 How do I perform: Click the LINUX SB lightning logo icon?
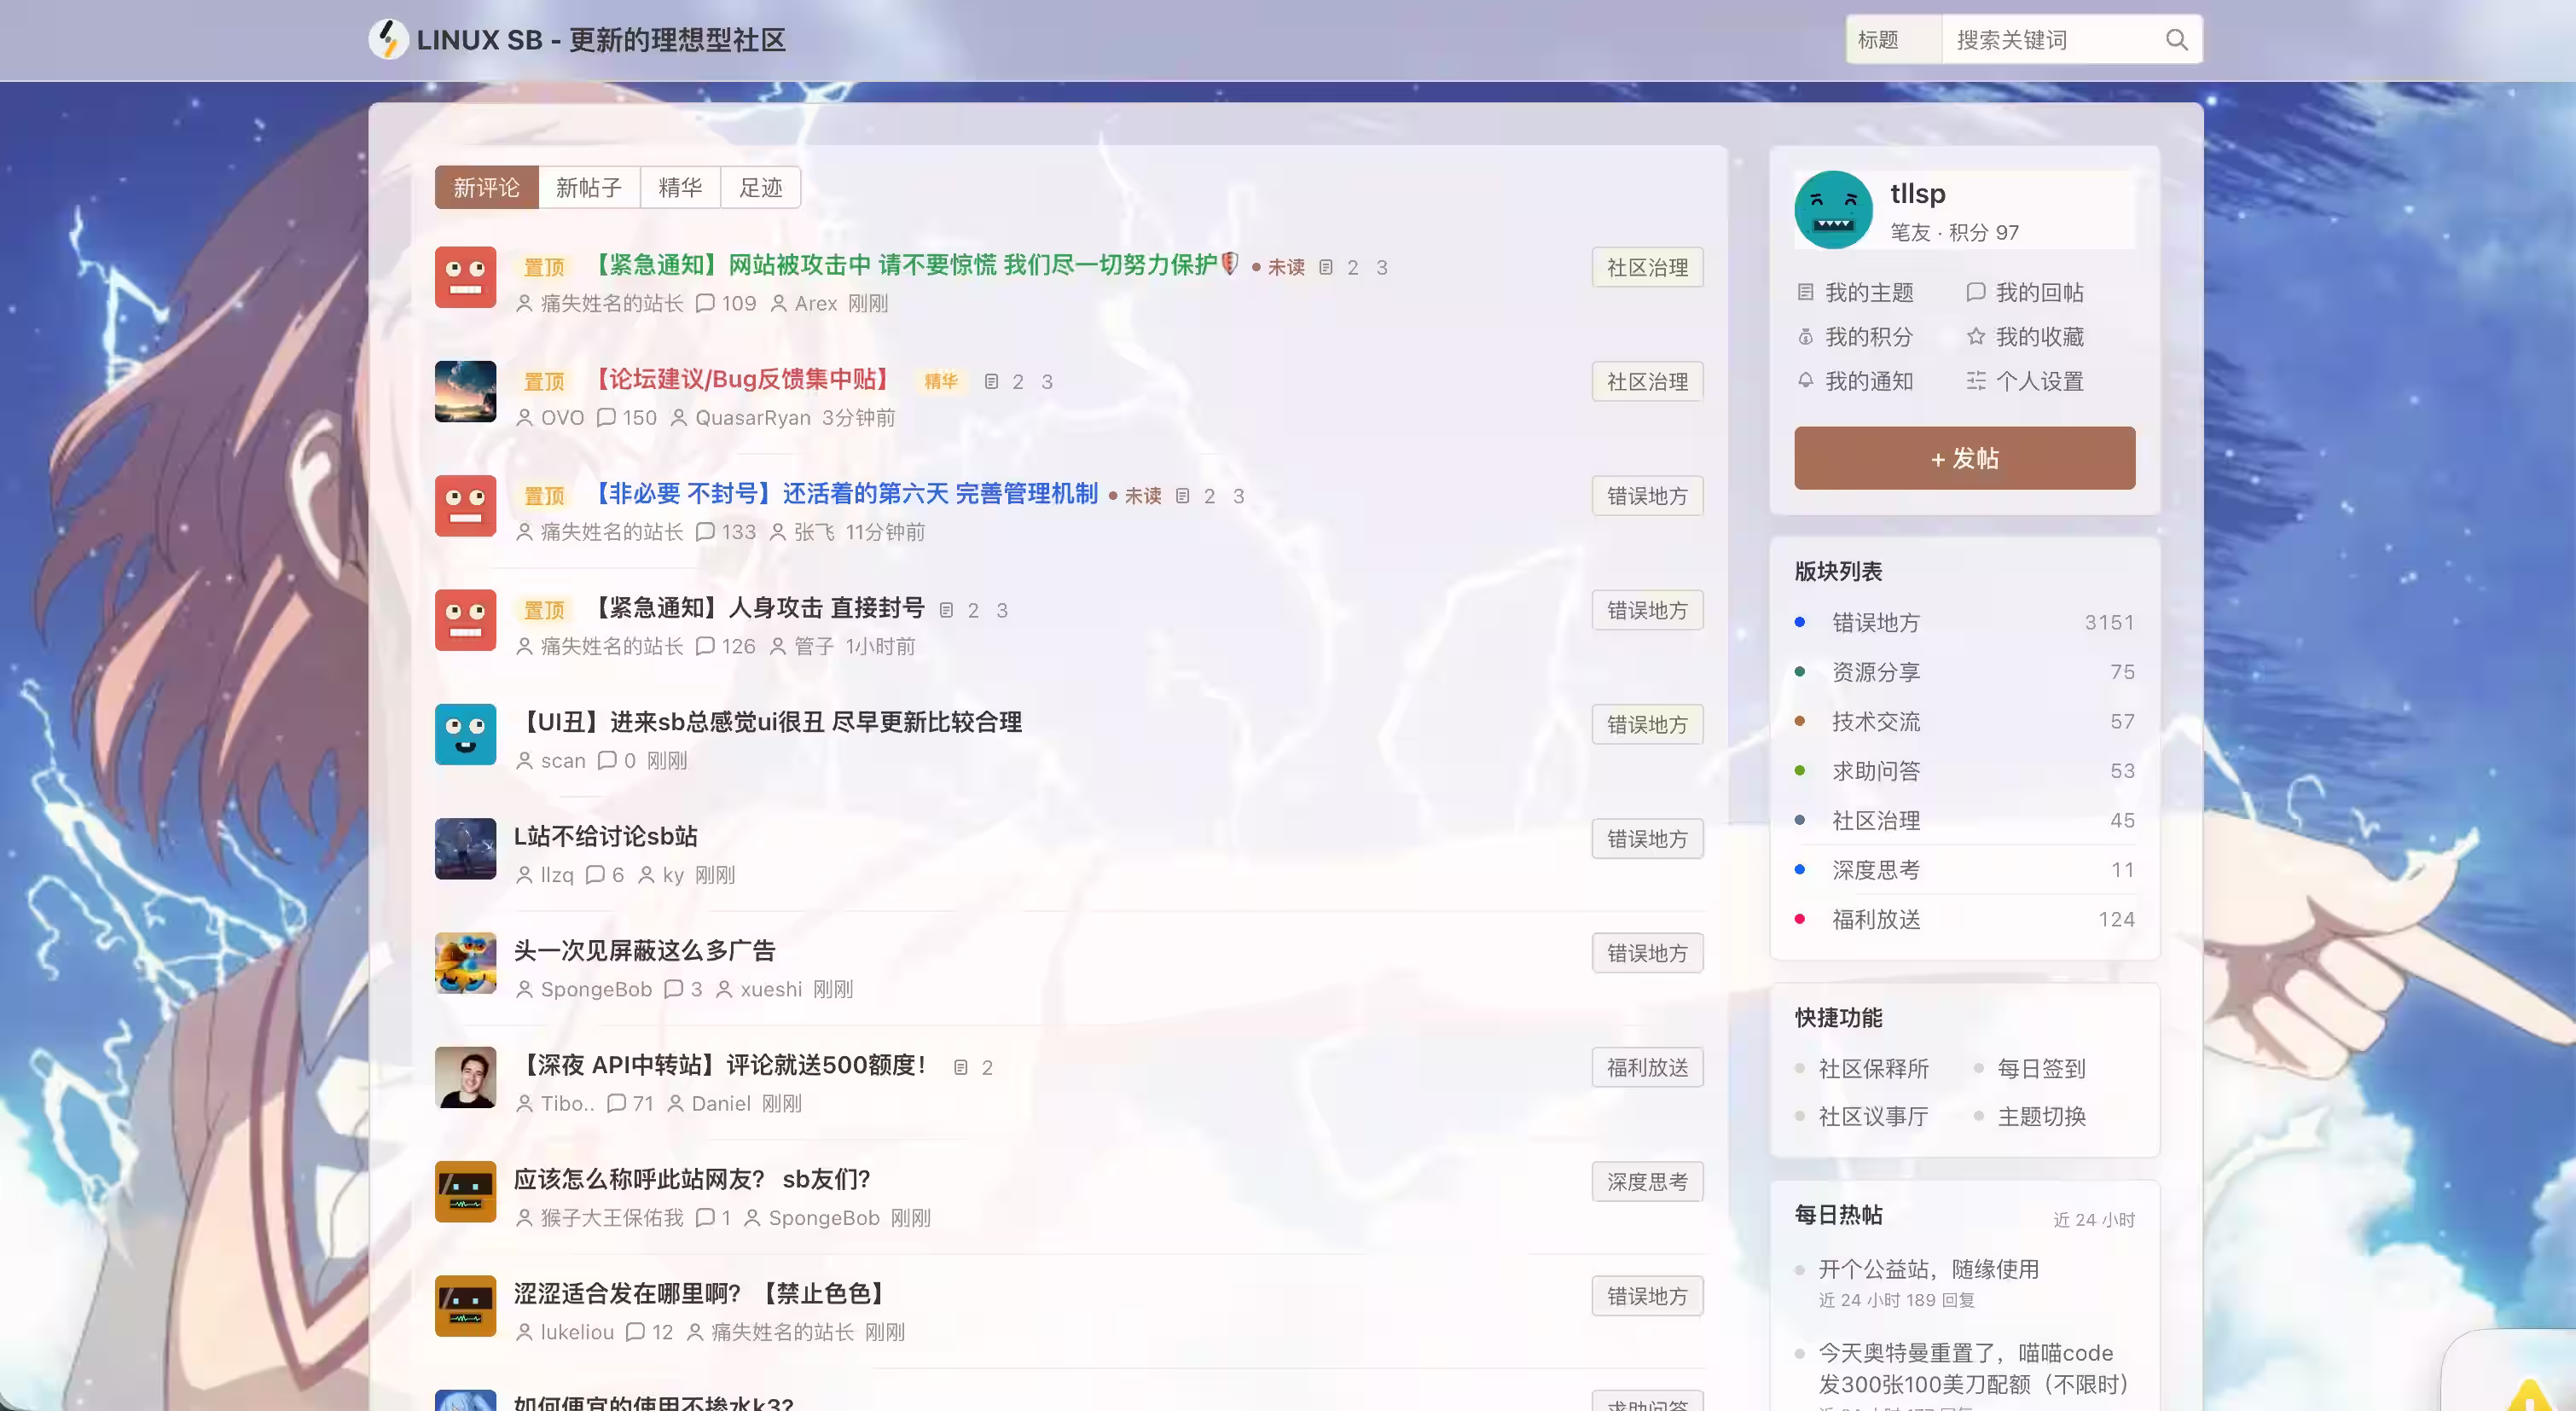388,39
